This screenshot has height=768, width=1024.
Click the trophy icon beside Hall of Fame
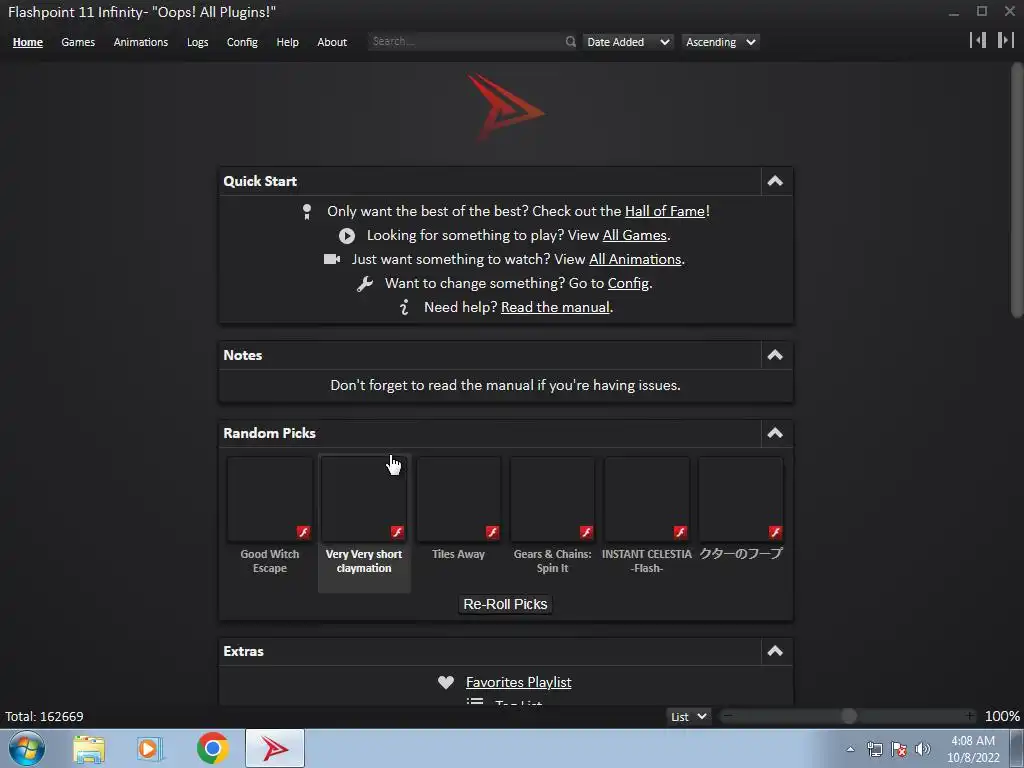(x=307, y=212)
